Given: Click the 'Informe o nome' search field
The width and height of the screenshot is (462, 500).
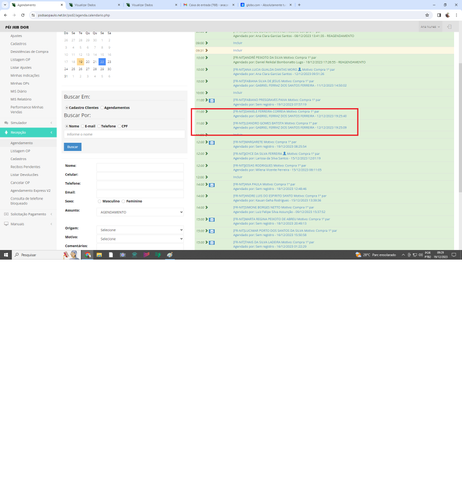Looking at the screenshot, I should (x=124, y=134).
